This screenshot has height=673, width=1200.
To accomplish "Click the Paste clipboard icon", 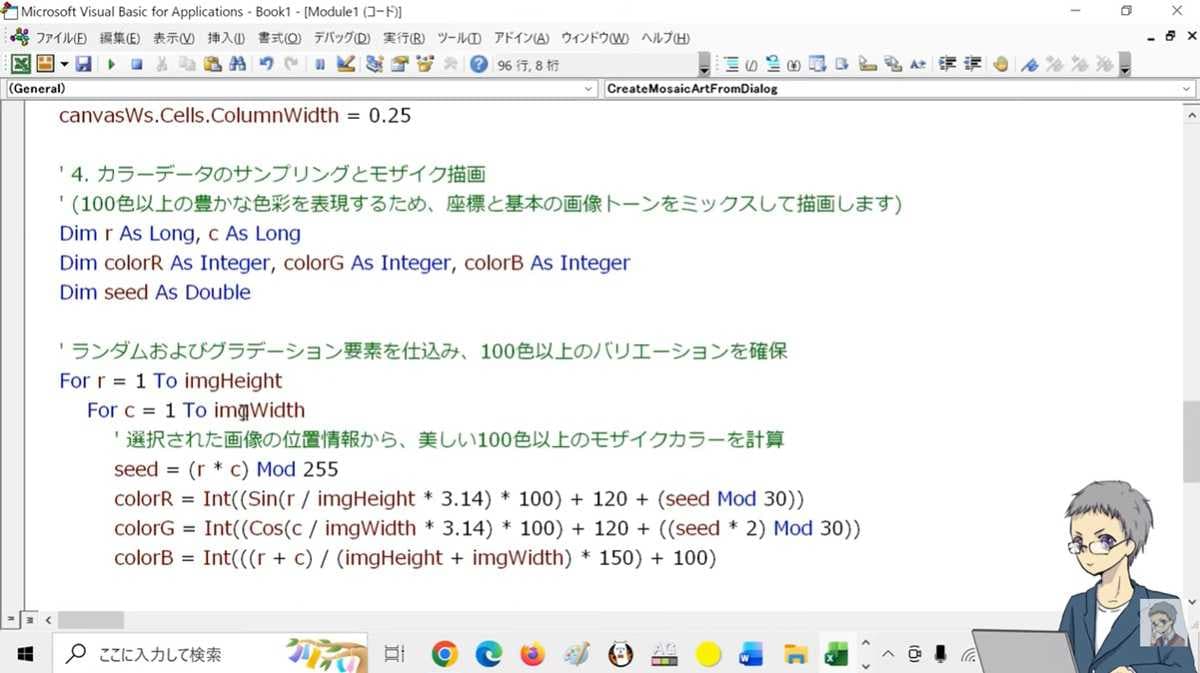I will click(212, 64).
